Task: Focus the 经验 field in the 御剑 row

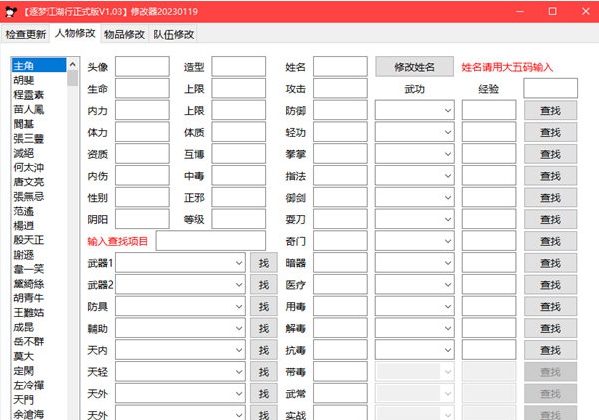Action: click(489, 198)
